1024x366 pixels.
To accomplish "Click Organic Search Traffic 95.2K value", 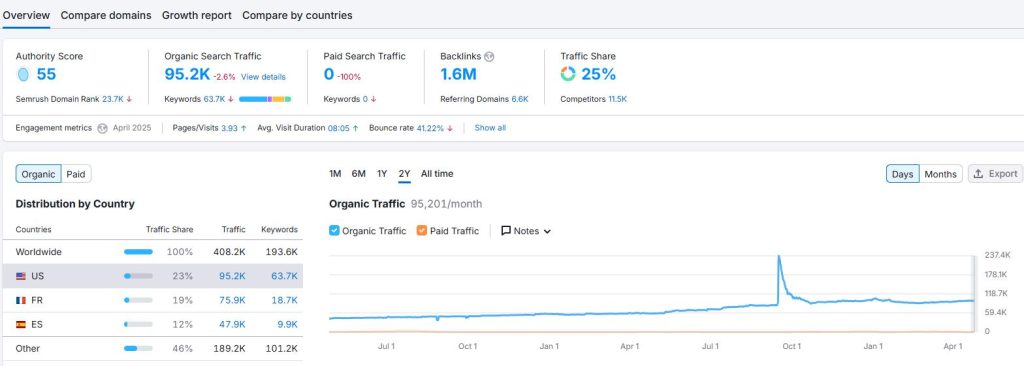I will coord(187,75).
